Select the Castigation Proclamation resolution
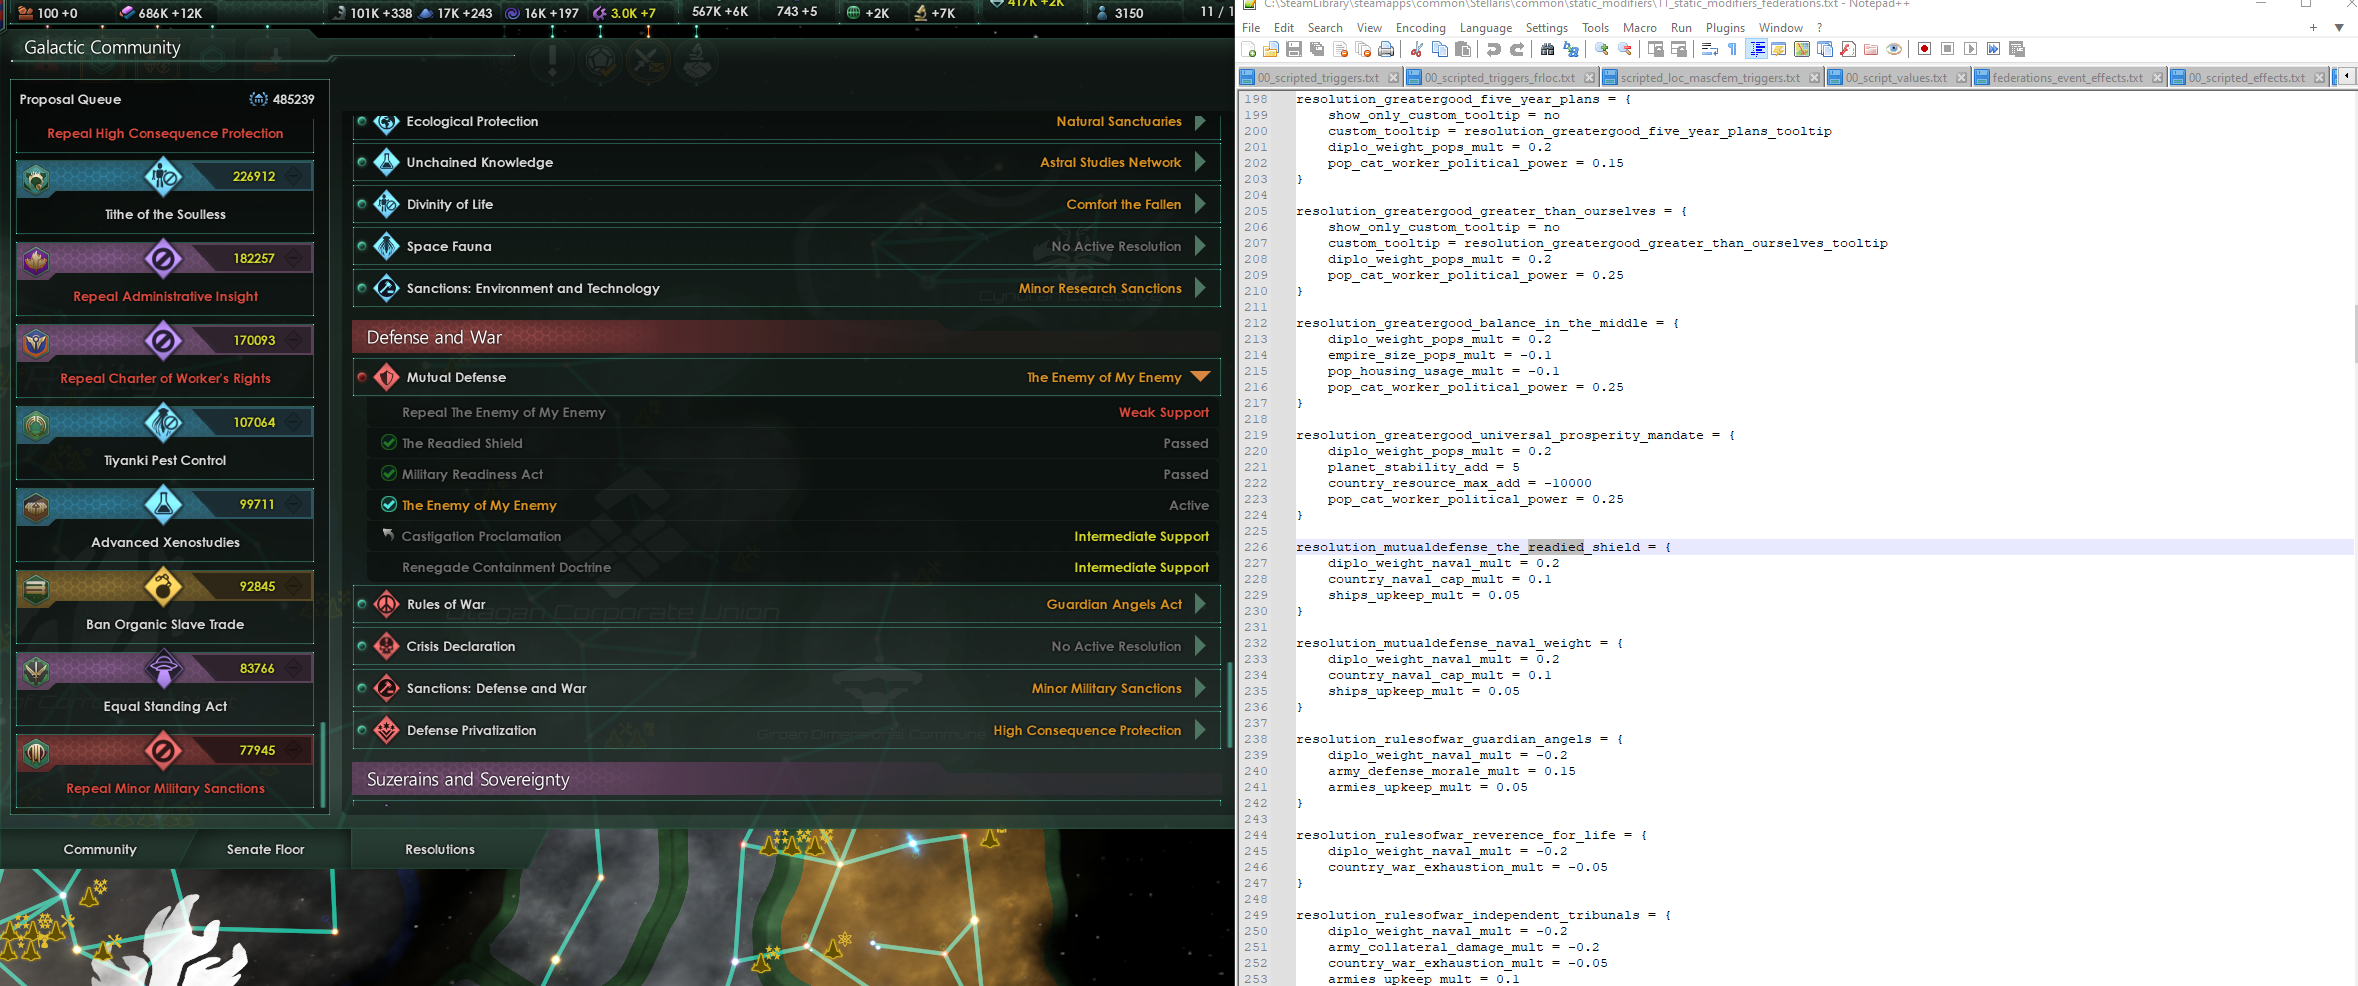The image size is (2358, 986). pyautogui.click(x=481, y=536)
